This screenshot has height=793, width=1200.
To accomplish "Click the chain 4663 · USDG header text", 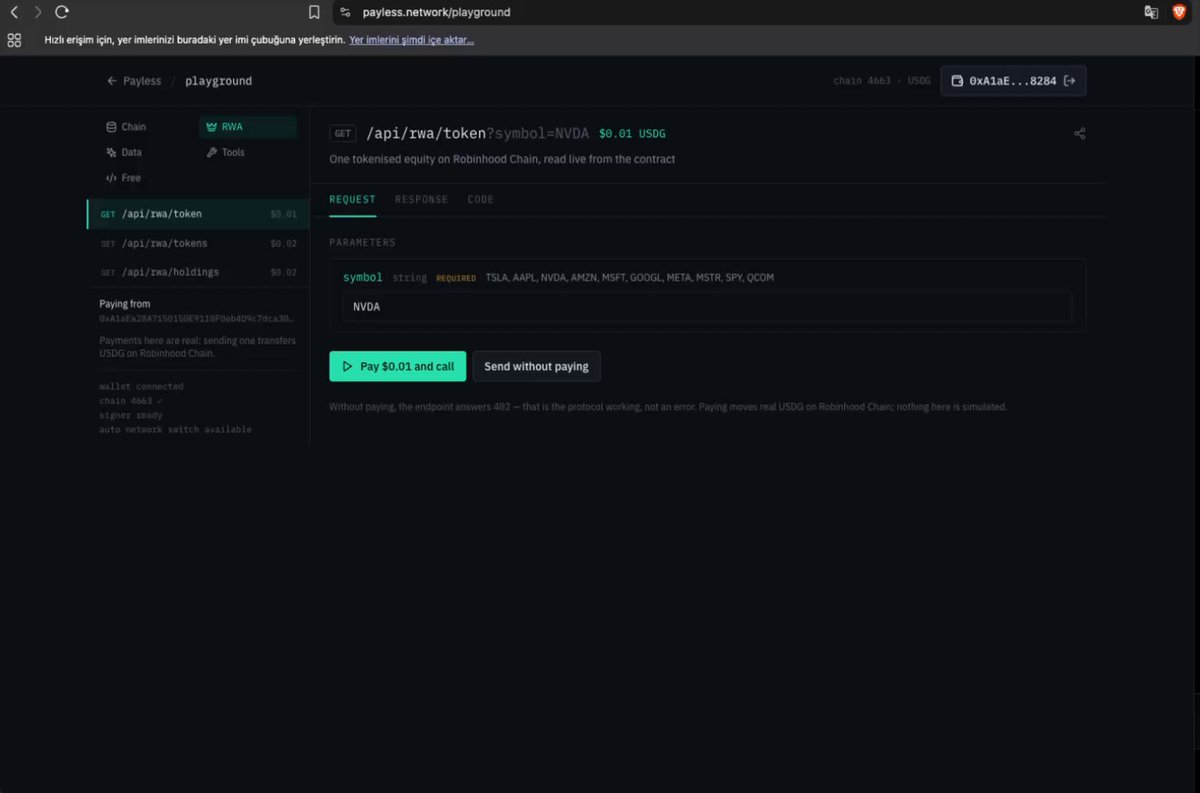I will click(x=882, y=81).
